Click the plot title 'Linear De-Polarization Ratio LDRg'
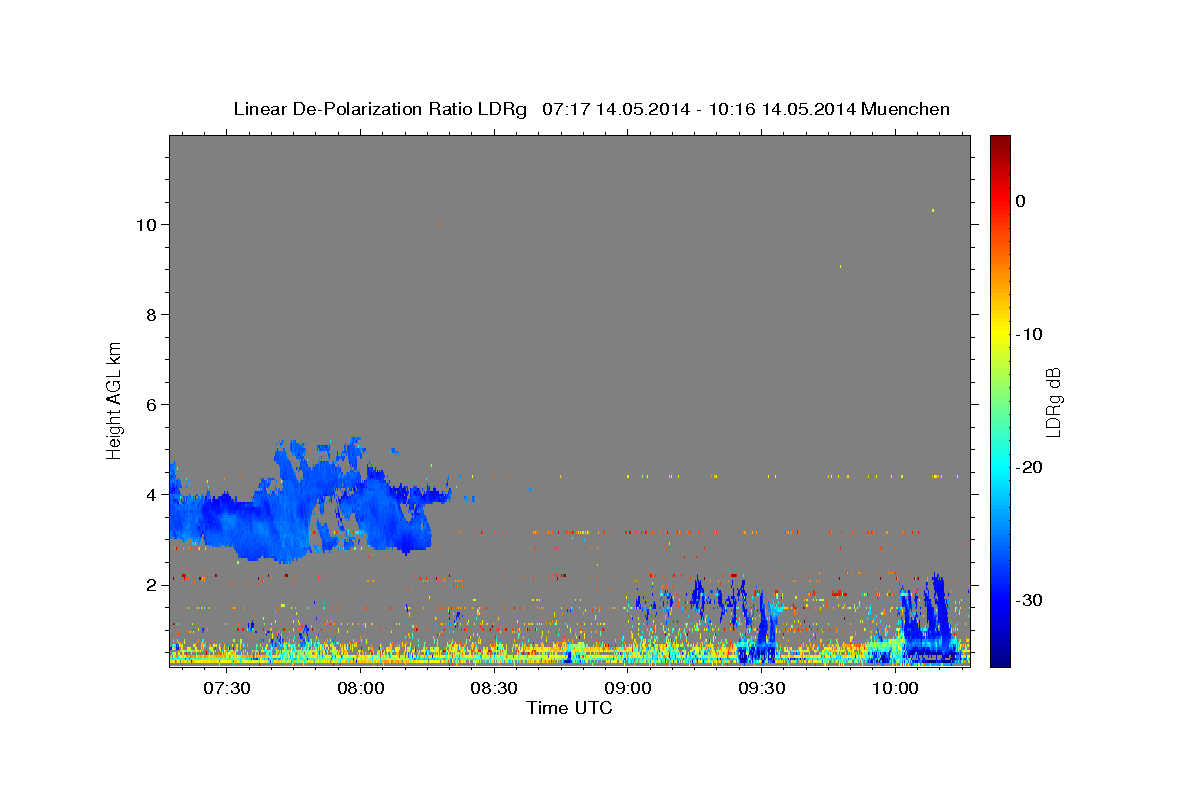 (379, 109)
